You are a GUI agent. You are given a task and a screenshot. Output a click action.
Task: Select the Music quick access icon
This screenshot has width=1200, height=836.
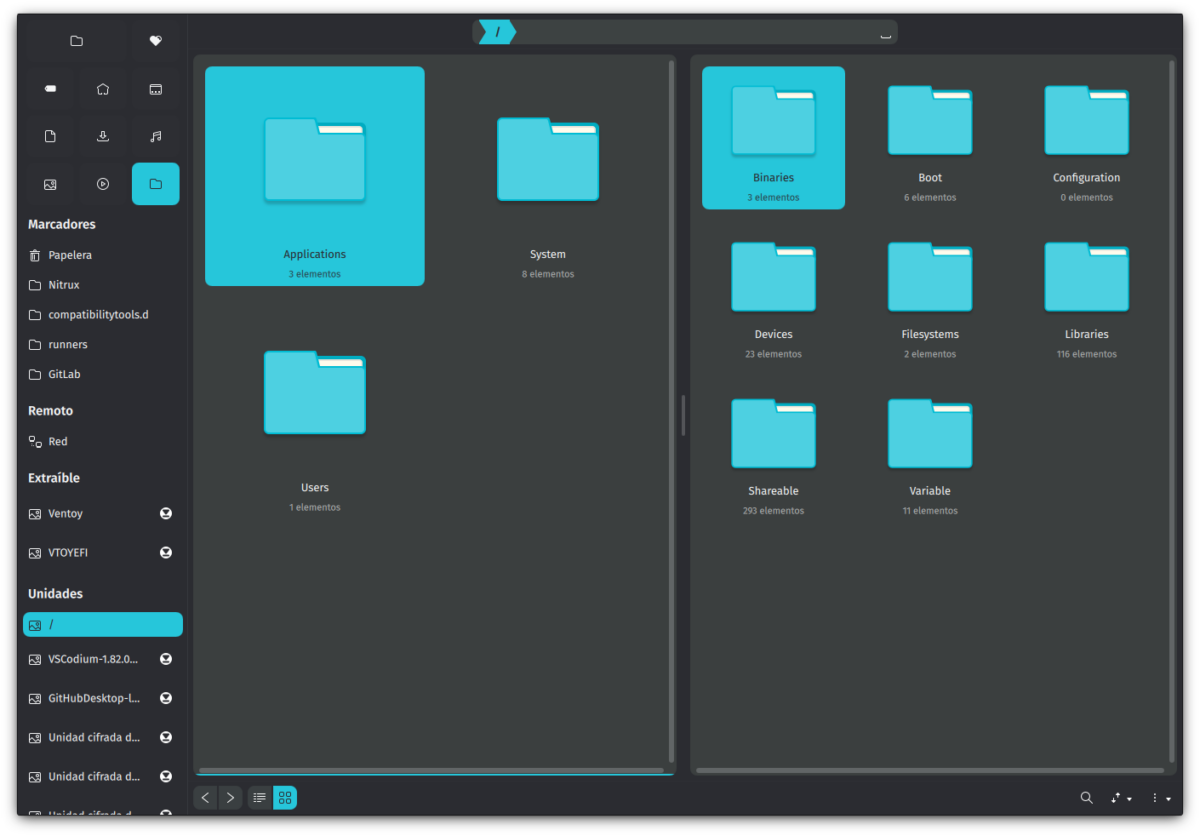click(155, 136)
